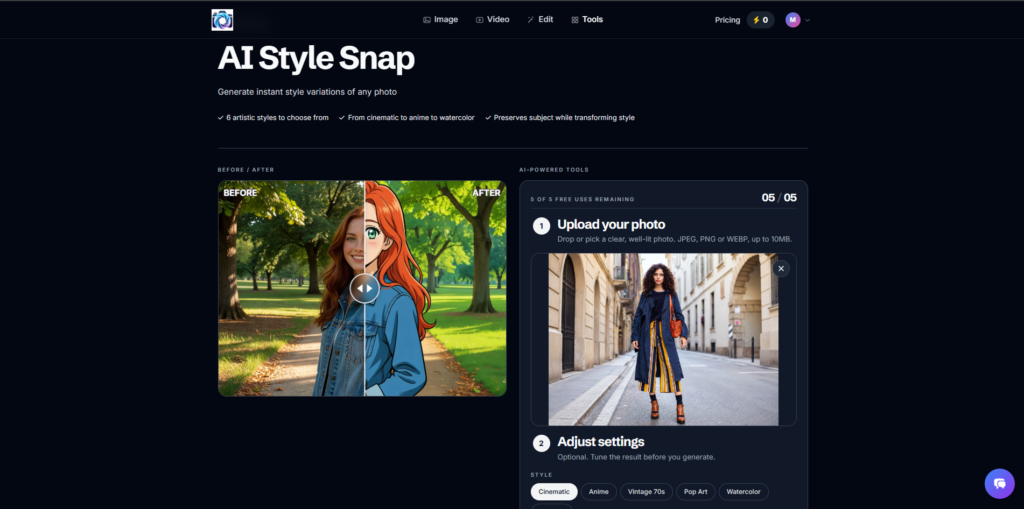Image resolution: width=1024 pixels, height=509 pixels.
Task: Click the 'AI Style Snap' title
Action: (316, 59)
